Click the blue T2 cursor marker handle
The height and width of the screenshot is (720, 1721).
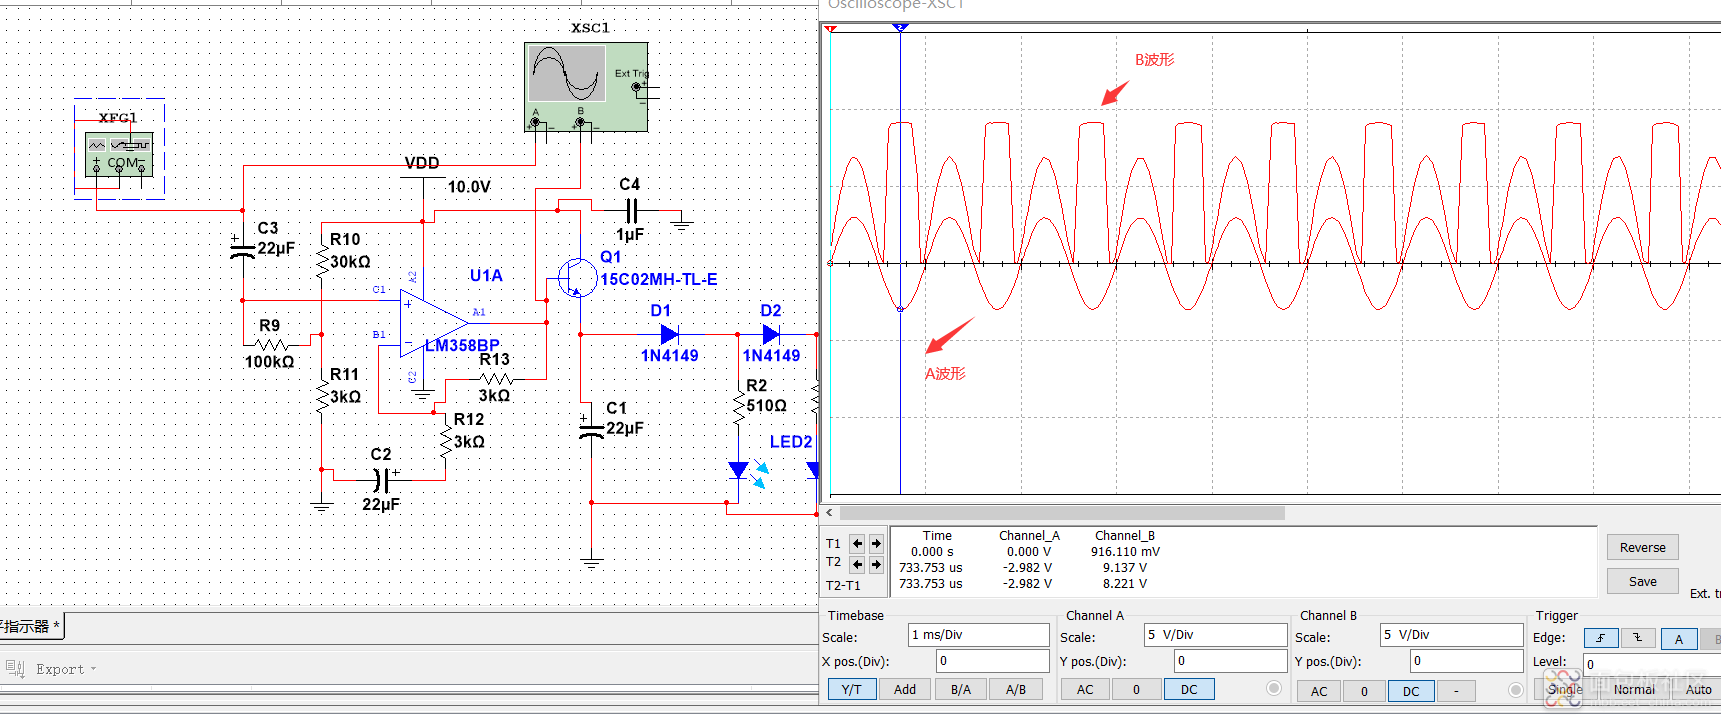coord(900,27)
